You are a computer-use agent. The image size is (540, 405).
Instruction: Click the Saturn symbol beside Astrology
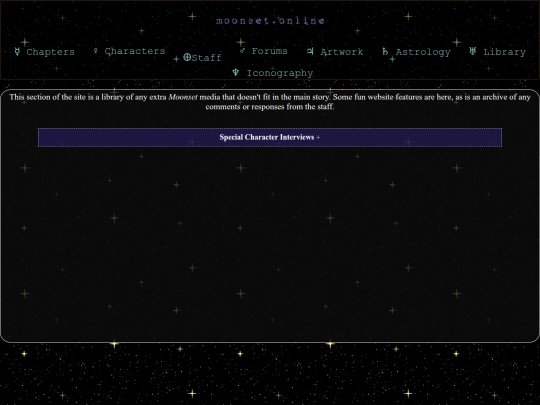pyautogui.click(x=385, y=52)
